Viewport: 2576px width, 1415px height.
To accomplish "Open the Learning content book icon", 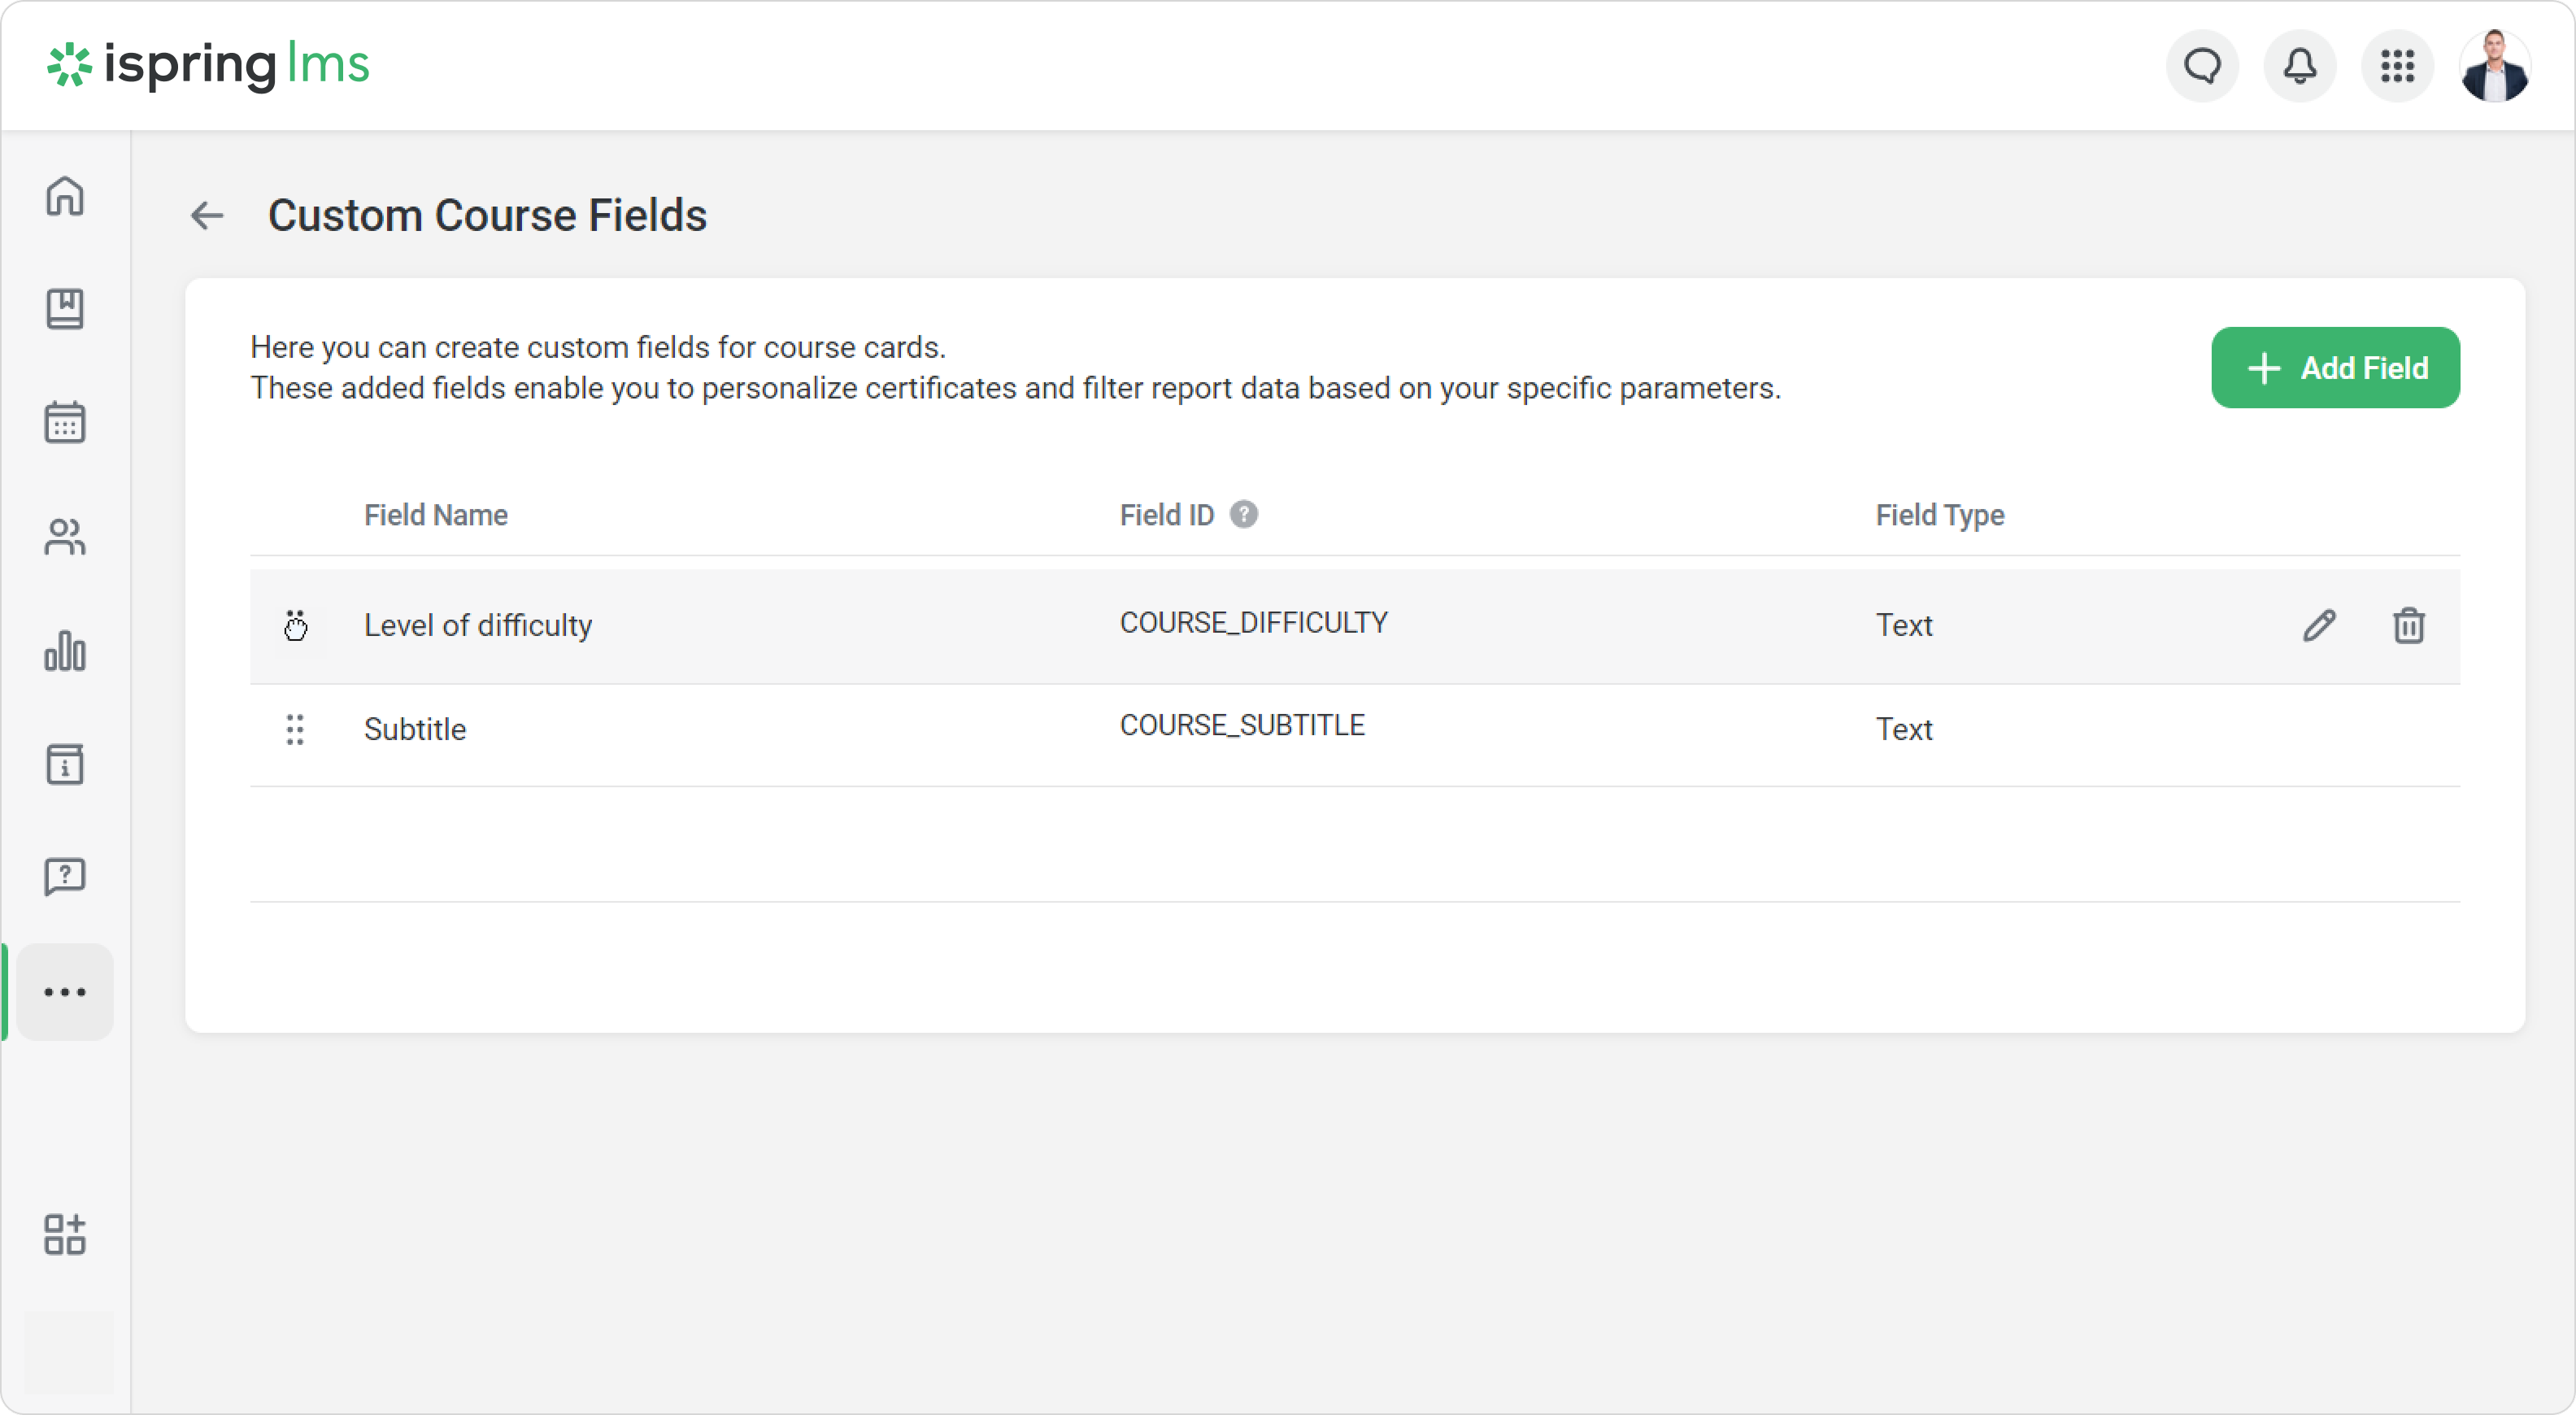I will pyautogui.click(x=65, y=309).
